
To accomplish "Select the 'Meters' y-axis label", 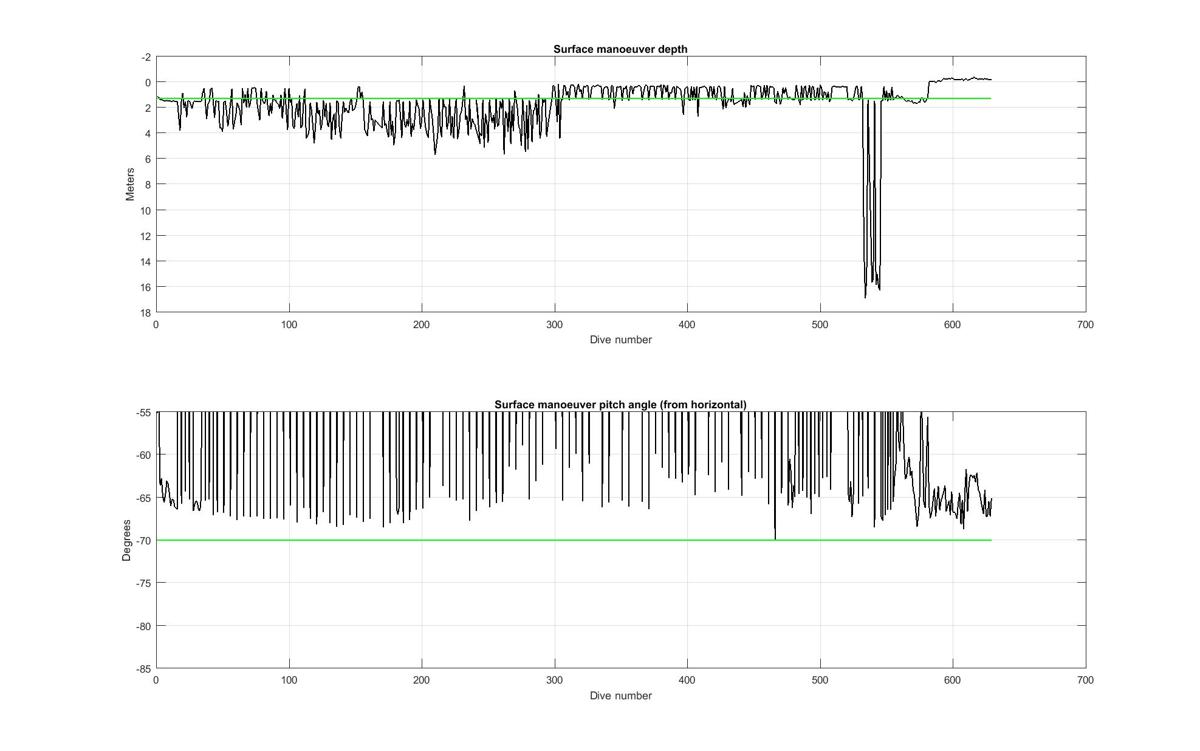I will (x=130, y=184).
